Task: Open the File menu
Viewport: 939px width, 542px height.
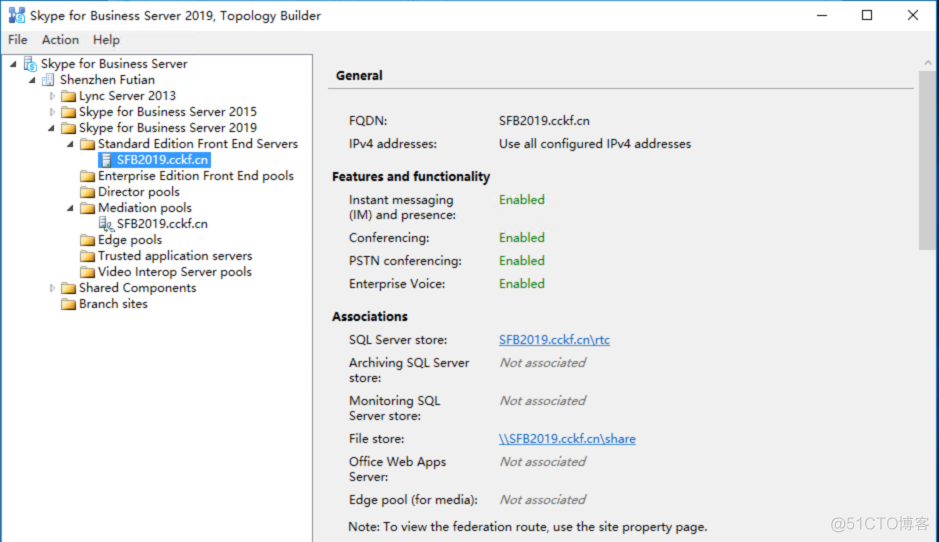Action: coord(18,40)
